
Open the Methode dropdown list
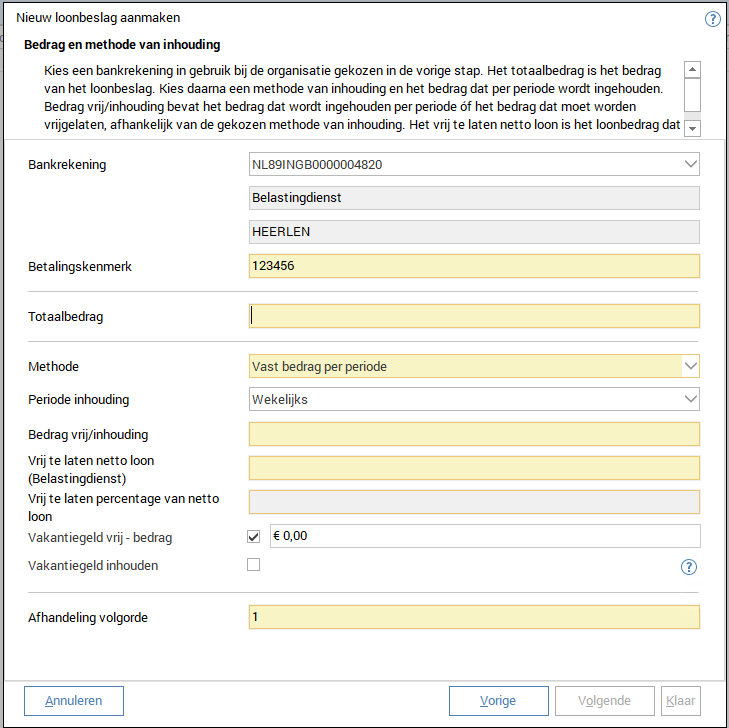point(690,366)
